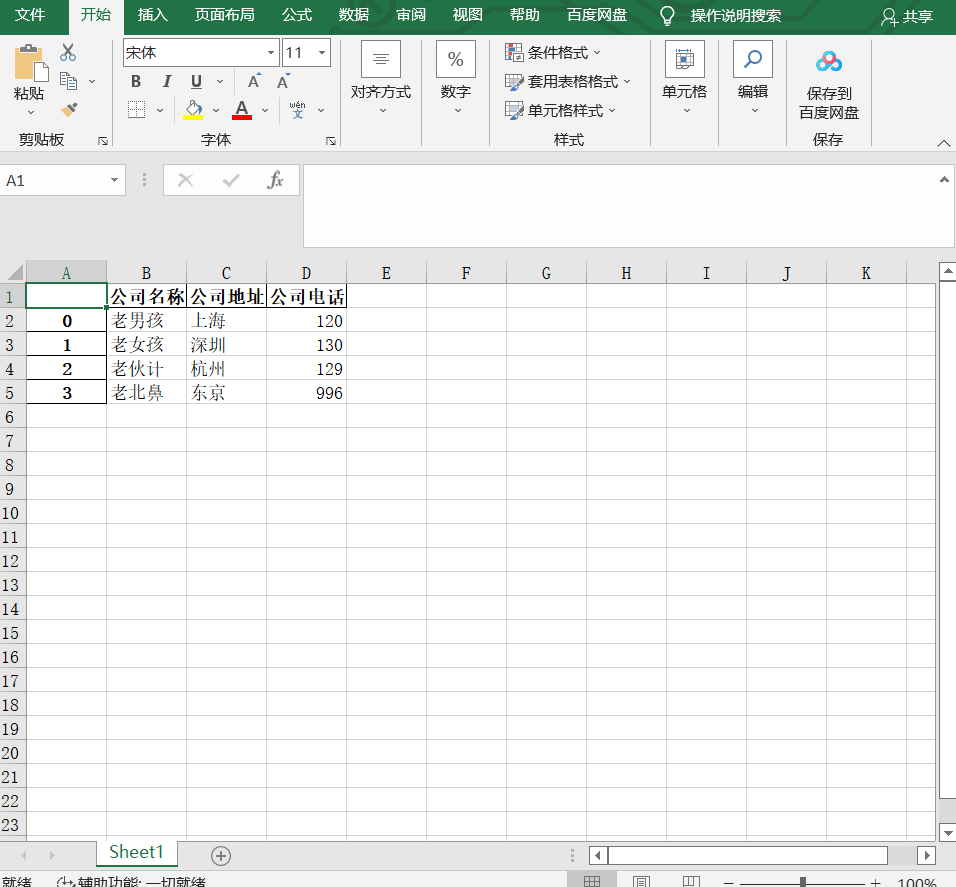Click horizontal scrollbar right arrow
956x887 pixels.
click(x=926, y=855)
